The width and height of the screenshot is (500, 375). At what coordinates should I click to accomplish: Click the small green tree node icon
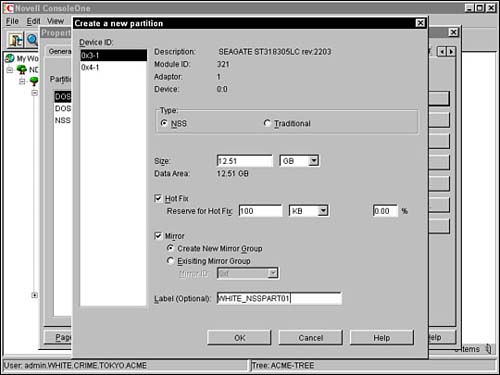coord(34,81)
